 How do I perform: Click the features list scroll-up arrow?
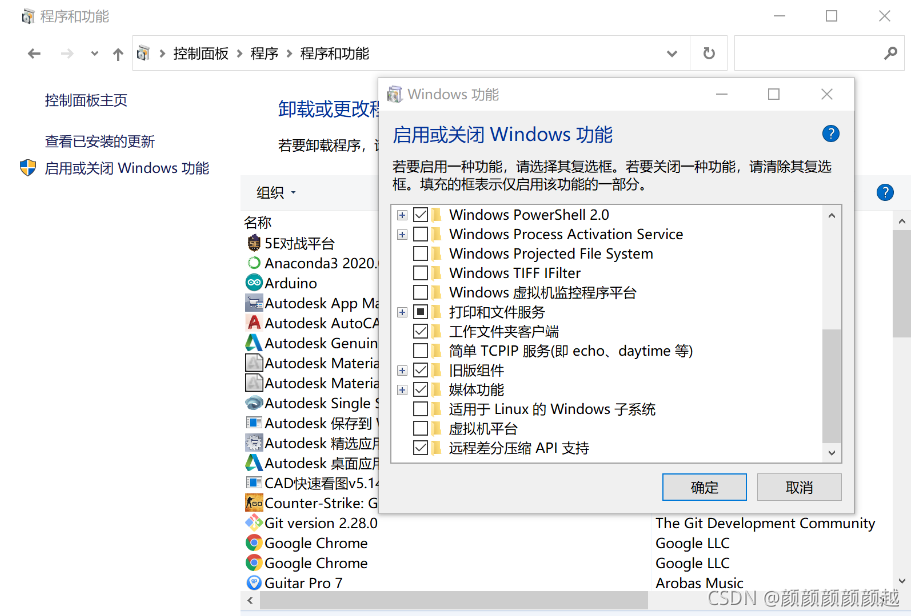[832, 216]
